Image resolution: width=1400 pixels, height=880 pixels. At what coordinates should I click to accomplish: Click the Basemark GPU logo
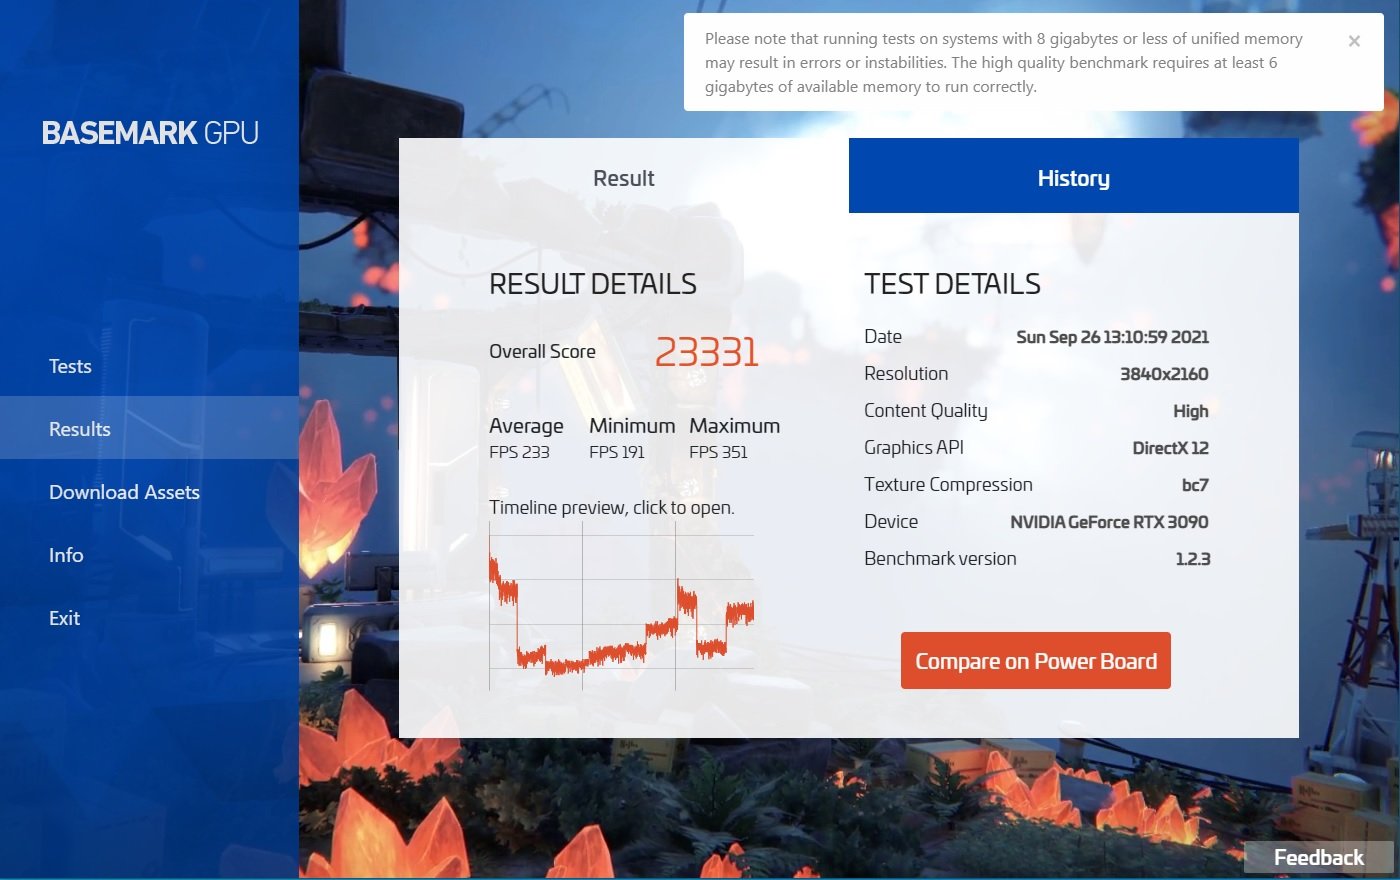(x=150, y=133)
